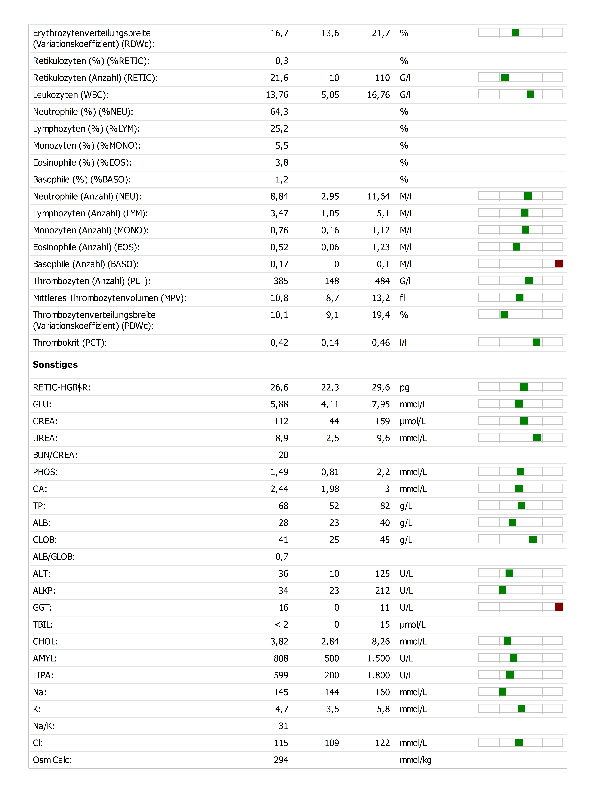Click the Cl range bar green marker
Image resolution: width=594 pixels, height=801 pixels.
(519, 742)
